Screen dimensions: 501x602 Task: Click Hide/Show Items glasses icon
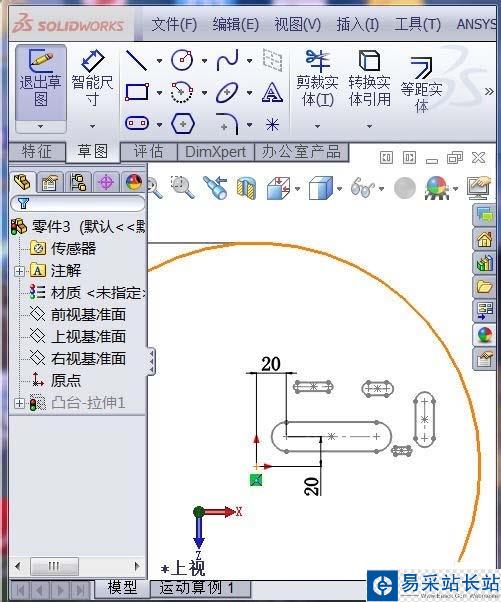pos(362,188)
